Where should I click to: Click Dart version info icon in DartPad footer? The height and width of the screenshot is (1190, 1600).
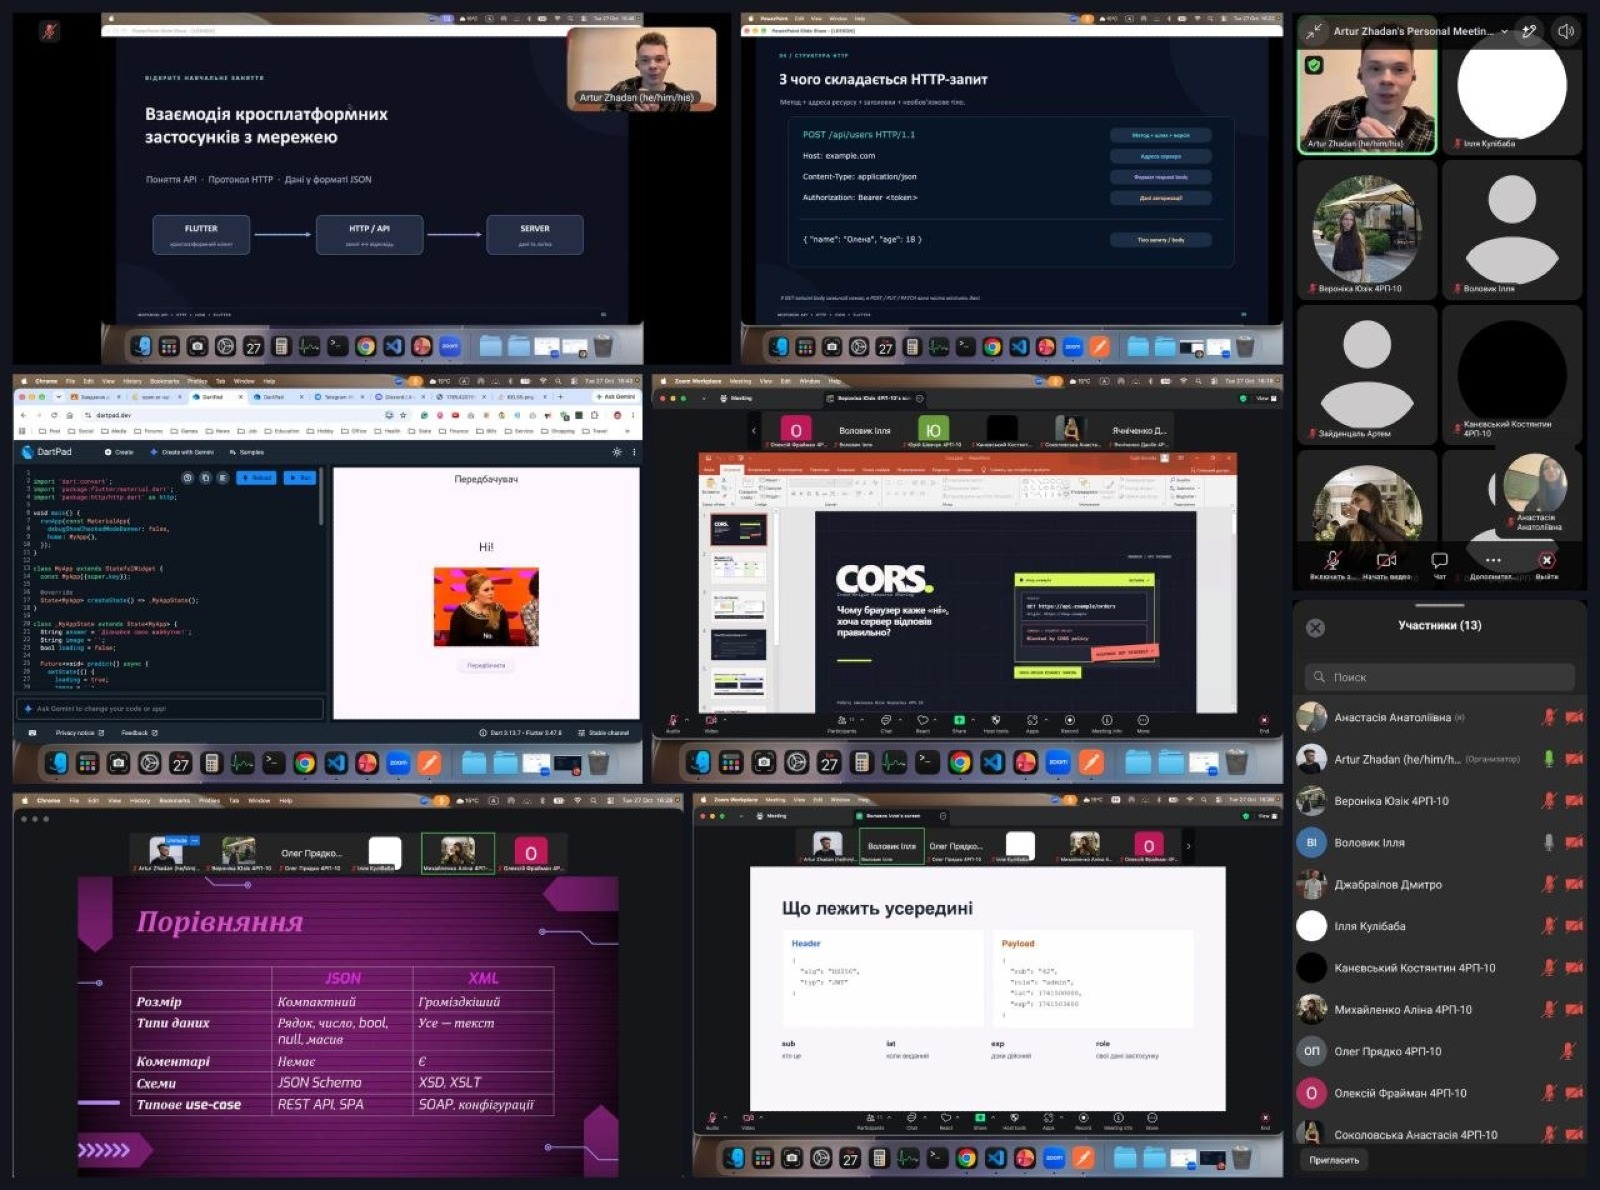483,732
